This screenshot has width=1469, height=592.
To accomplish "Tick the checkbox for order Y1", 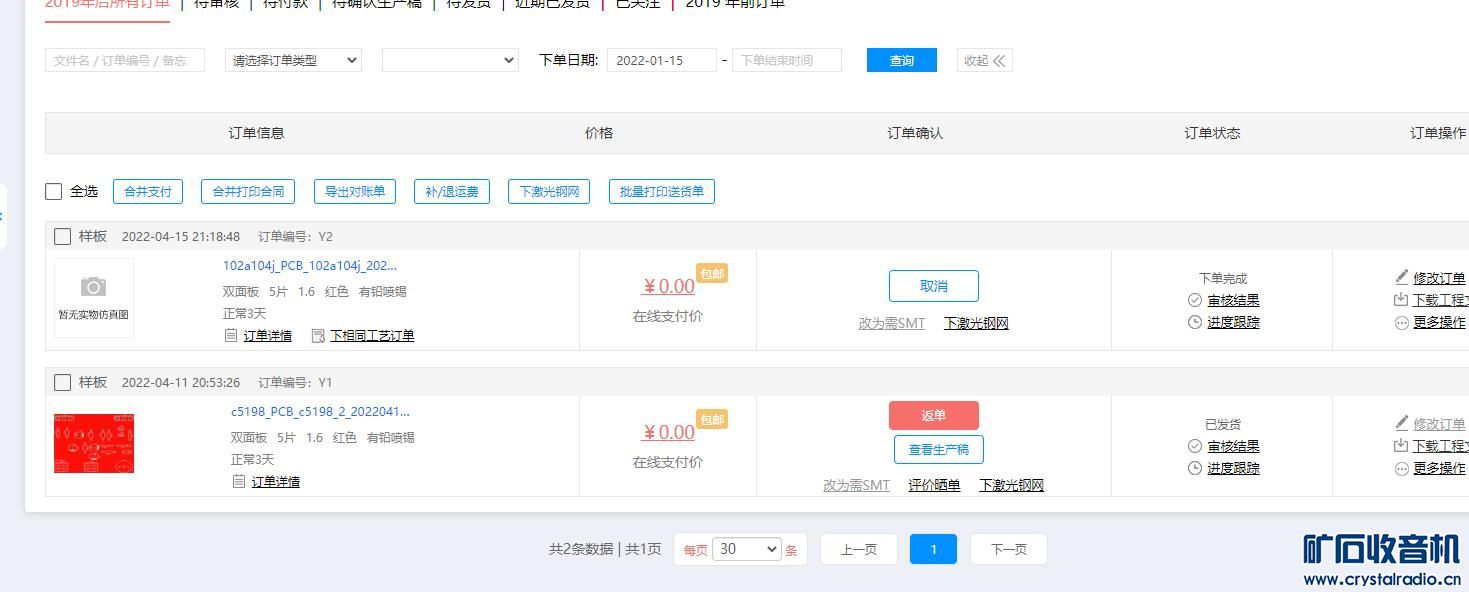I will pos(62,383).
